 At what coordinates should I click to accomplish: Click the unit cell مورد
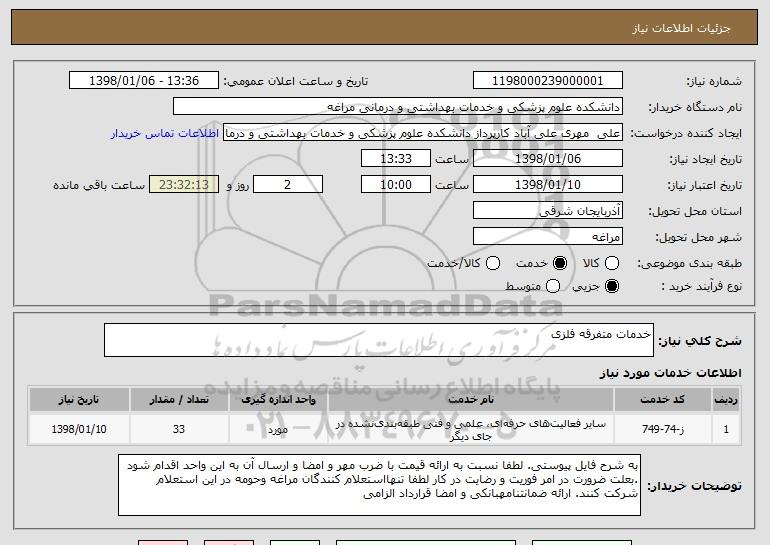coord(278,429)
